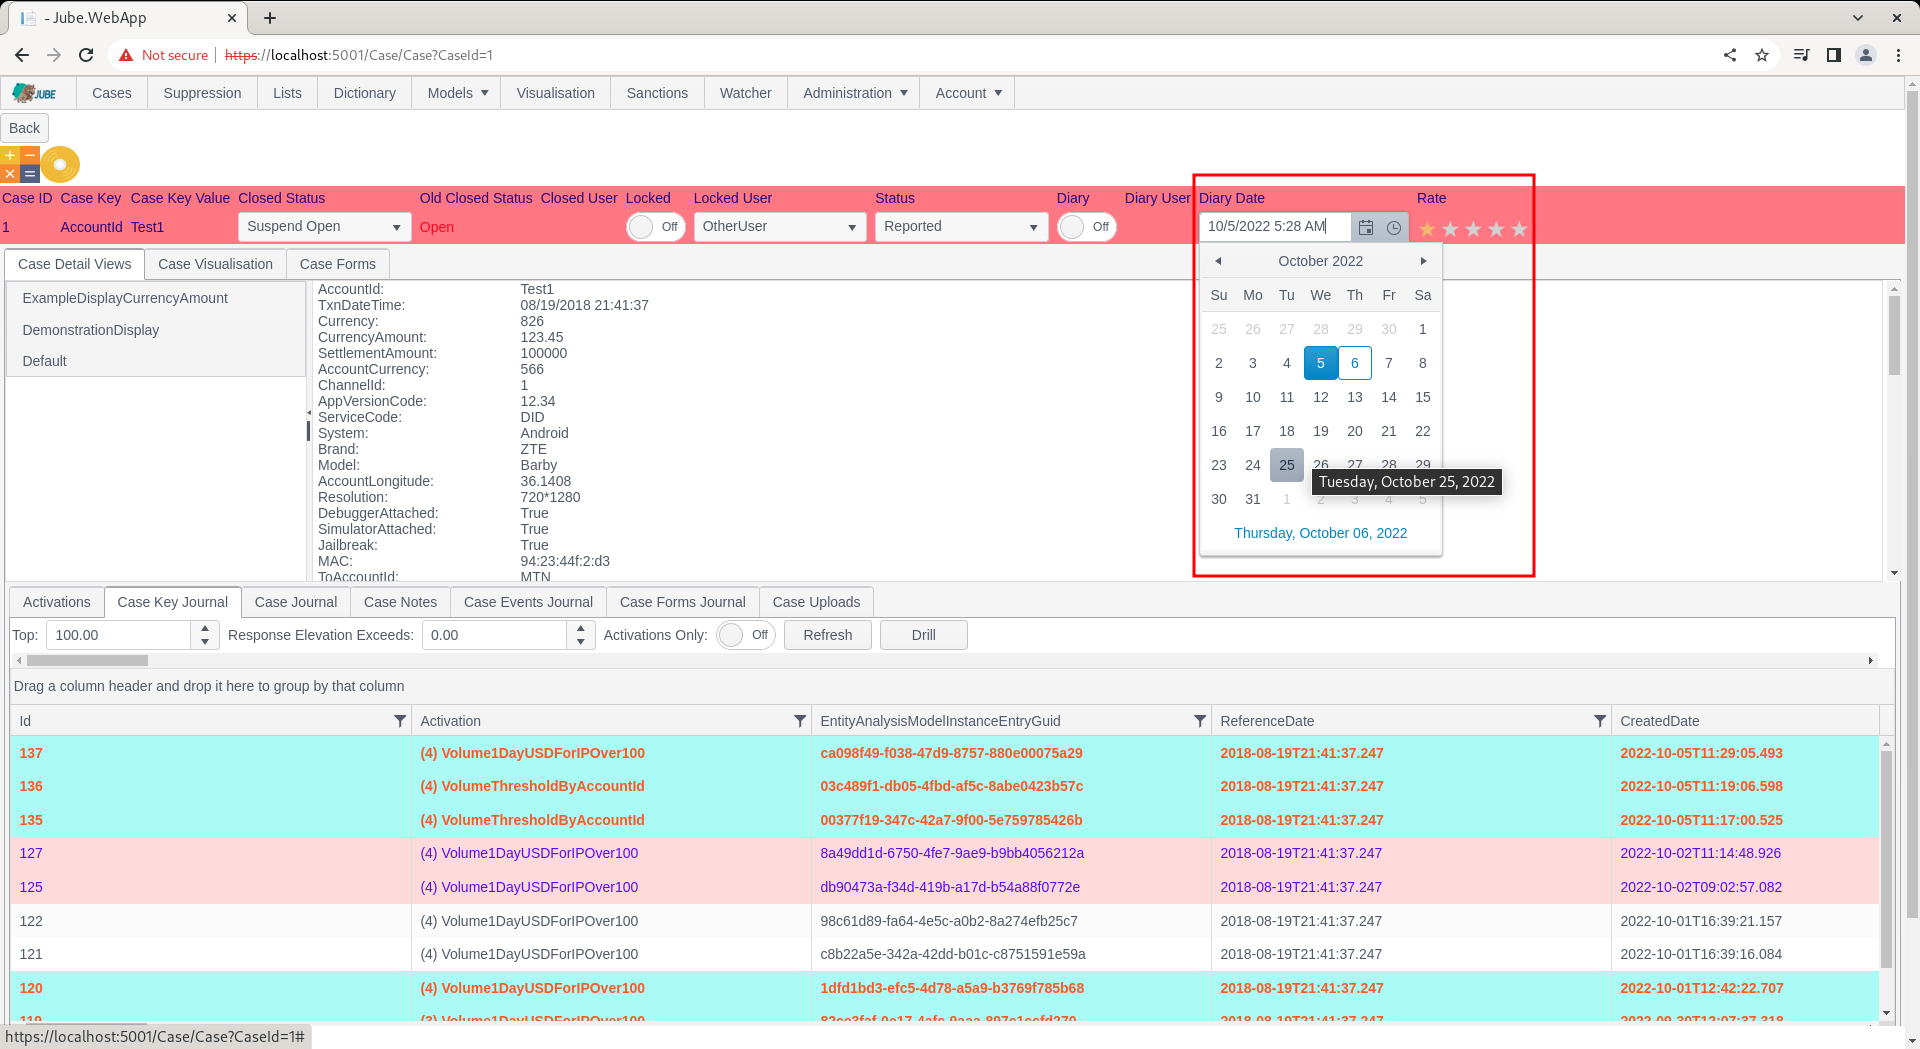The width and height of the screenshot is (1920, 1049).
Task: Set the Rate to the fifth star
Action: (1519, 229)
